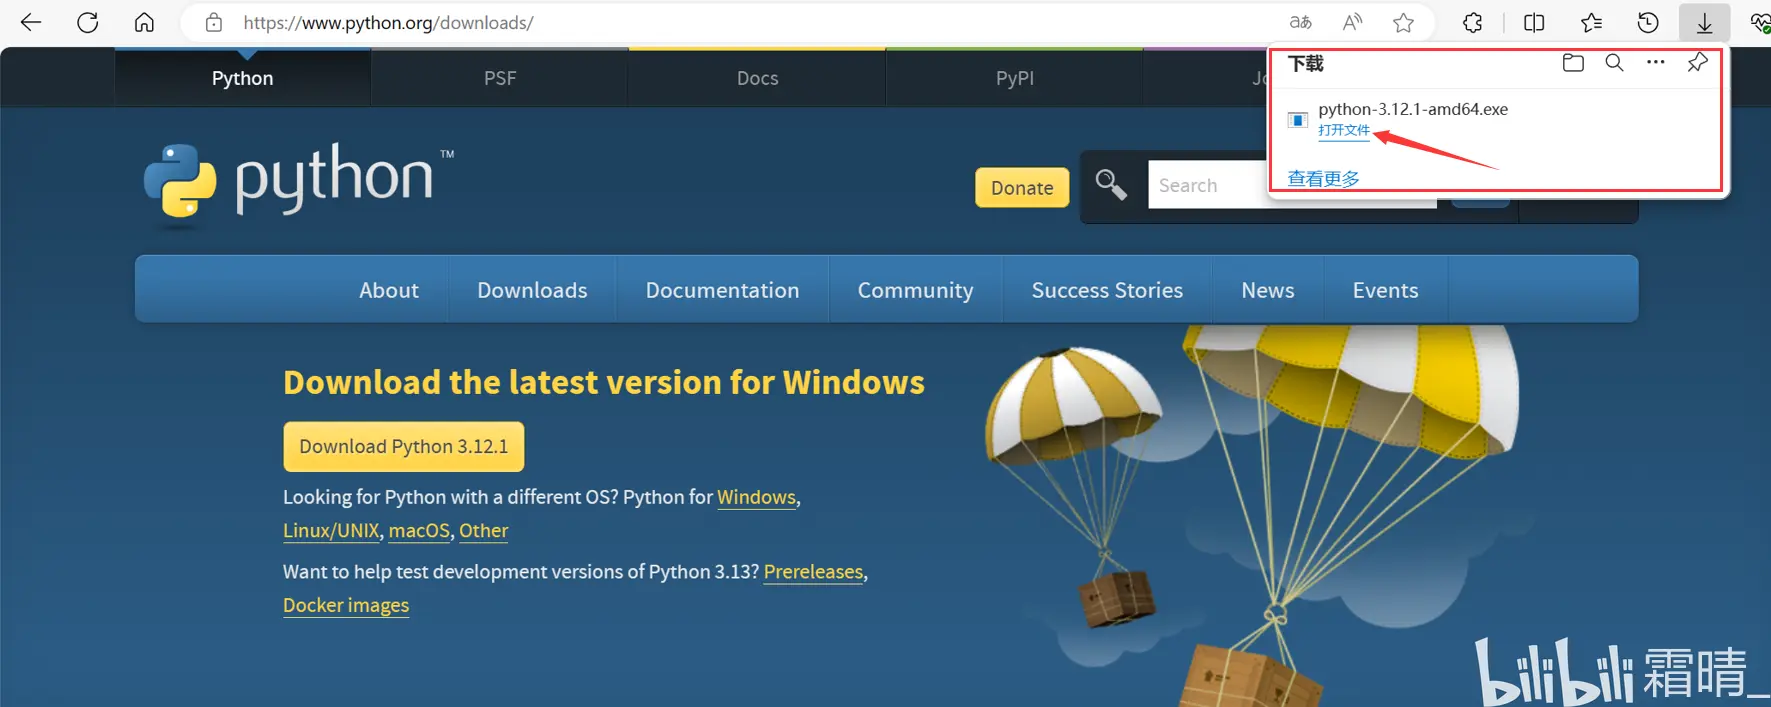Open more options in the downloads panel

tap(1656, 62)
